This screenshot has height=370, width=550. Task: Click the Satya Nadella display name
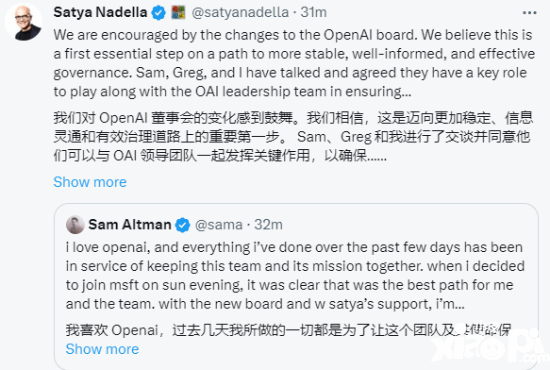tap(100, 12)
